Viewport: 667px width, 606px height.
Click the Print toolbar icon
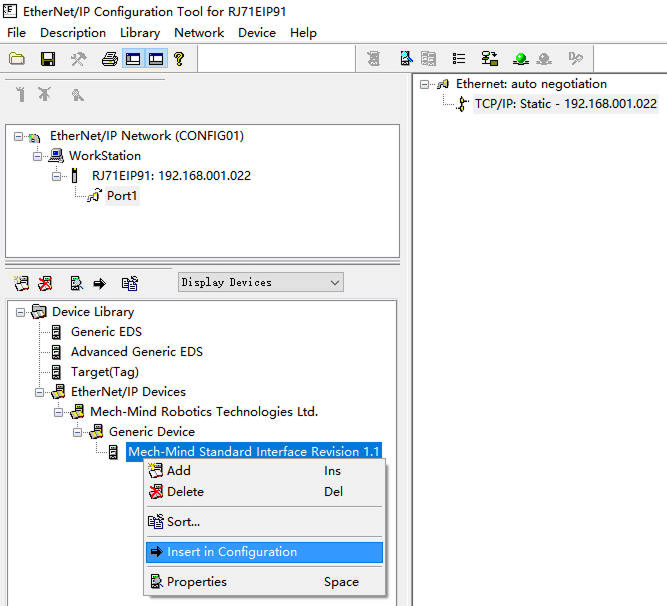coord(109,59)
